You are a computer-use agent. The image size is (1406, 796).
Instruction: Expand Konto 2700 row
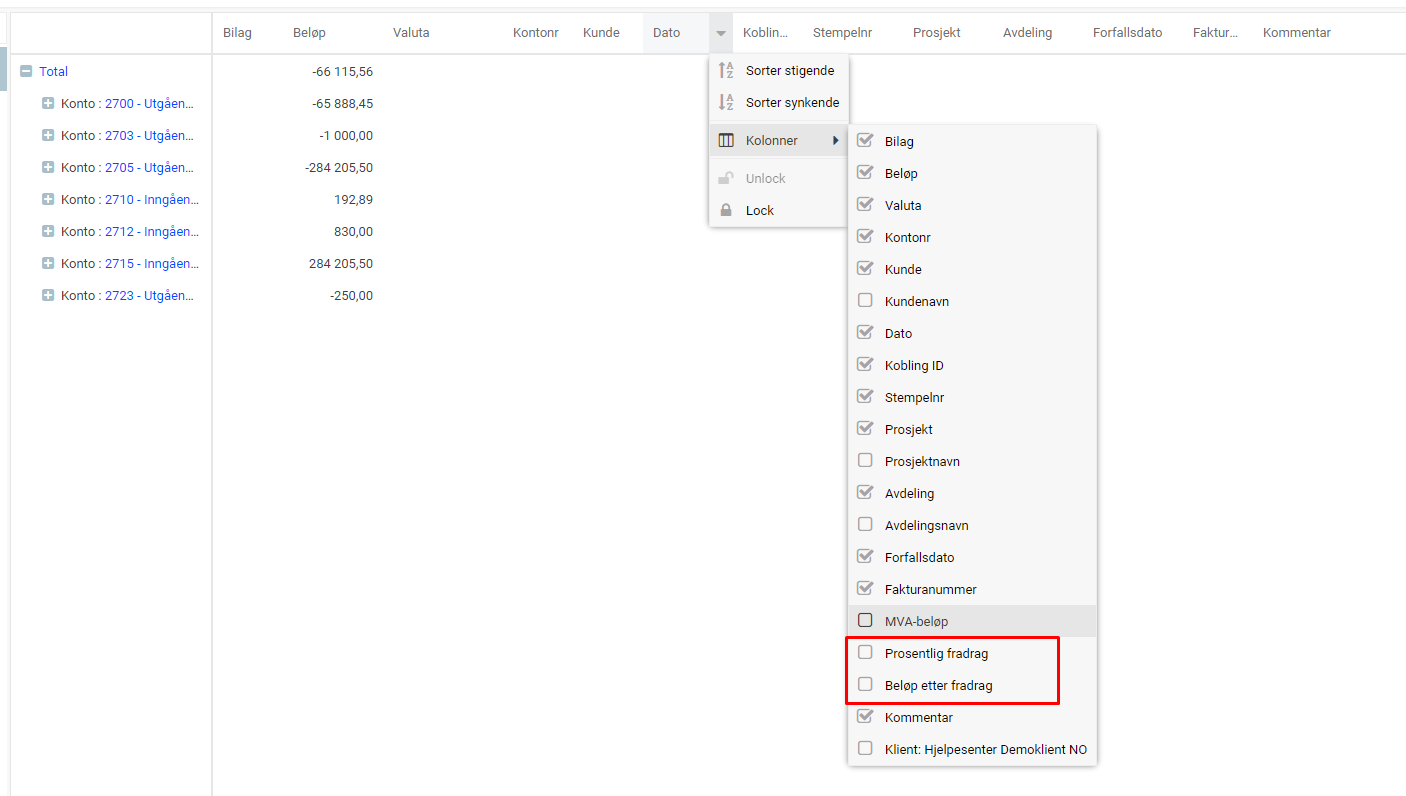[48, 104]
